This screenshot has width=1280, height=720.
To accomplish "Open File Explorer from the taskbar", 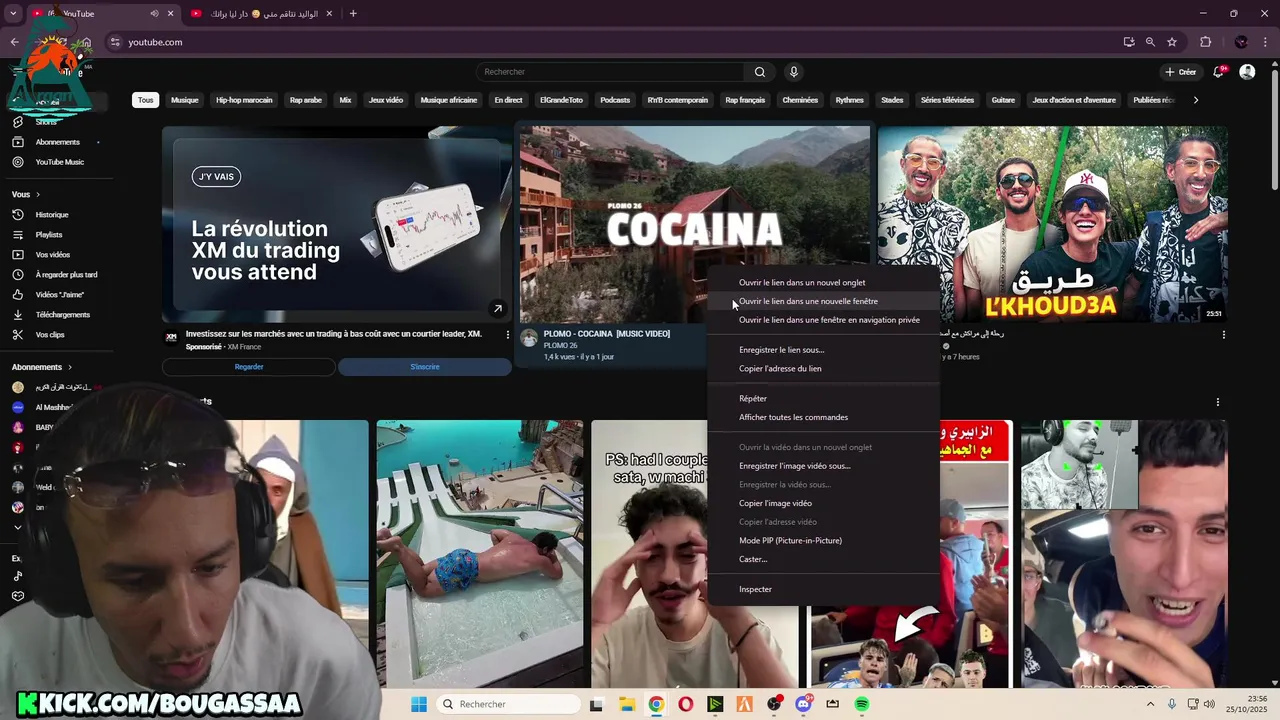I will coord(626,704).
